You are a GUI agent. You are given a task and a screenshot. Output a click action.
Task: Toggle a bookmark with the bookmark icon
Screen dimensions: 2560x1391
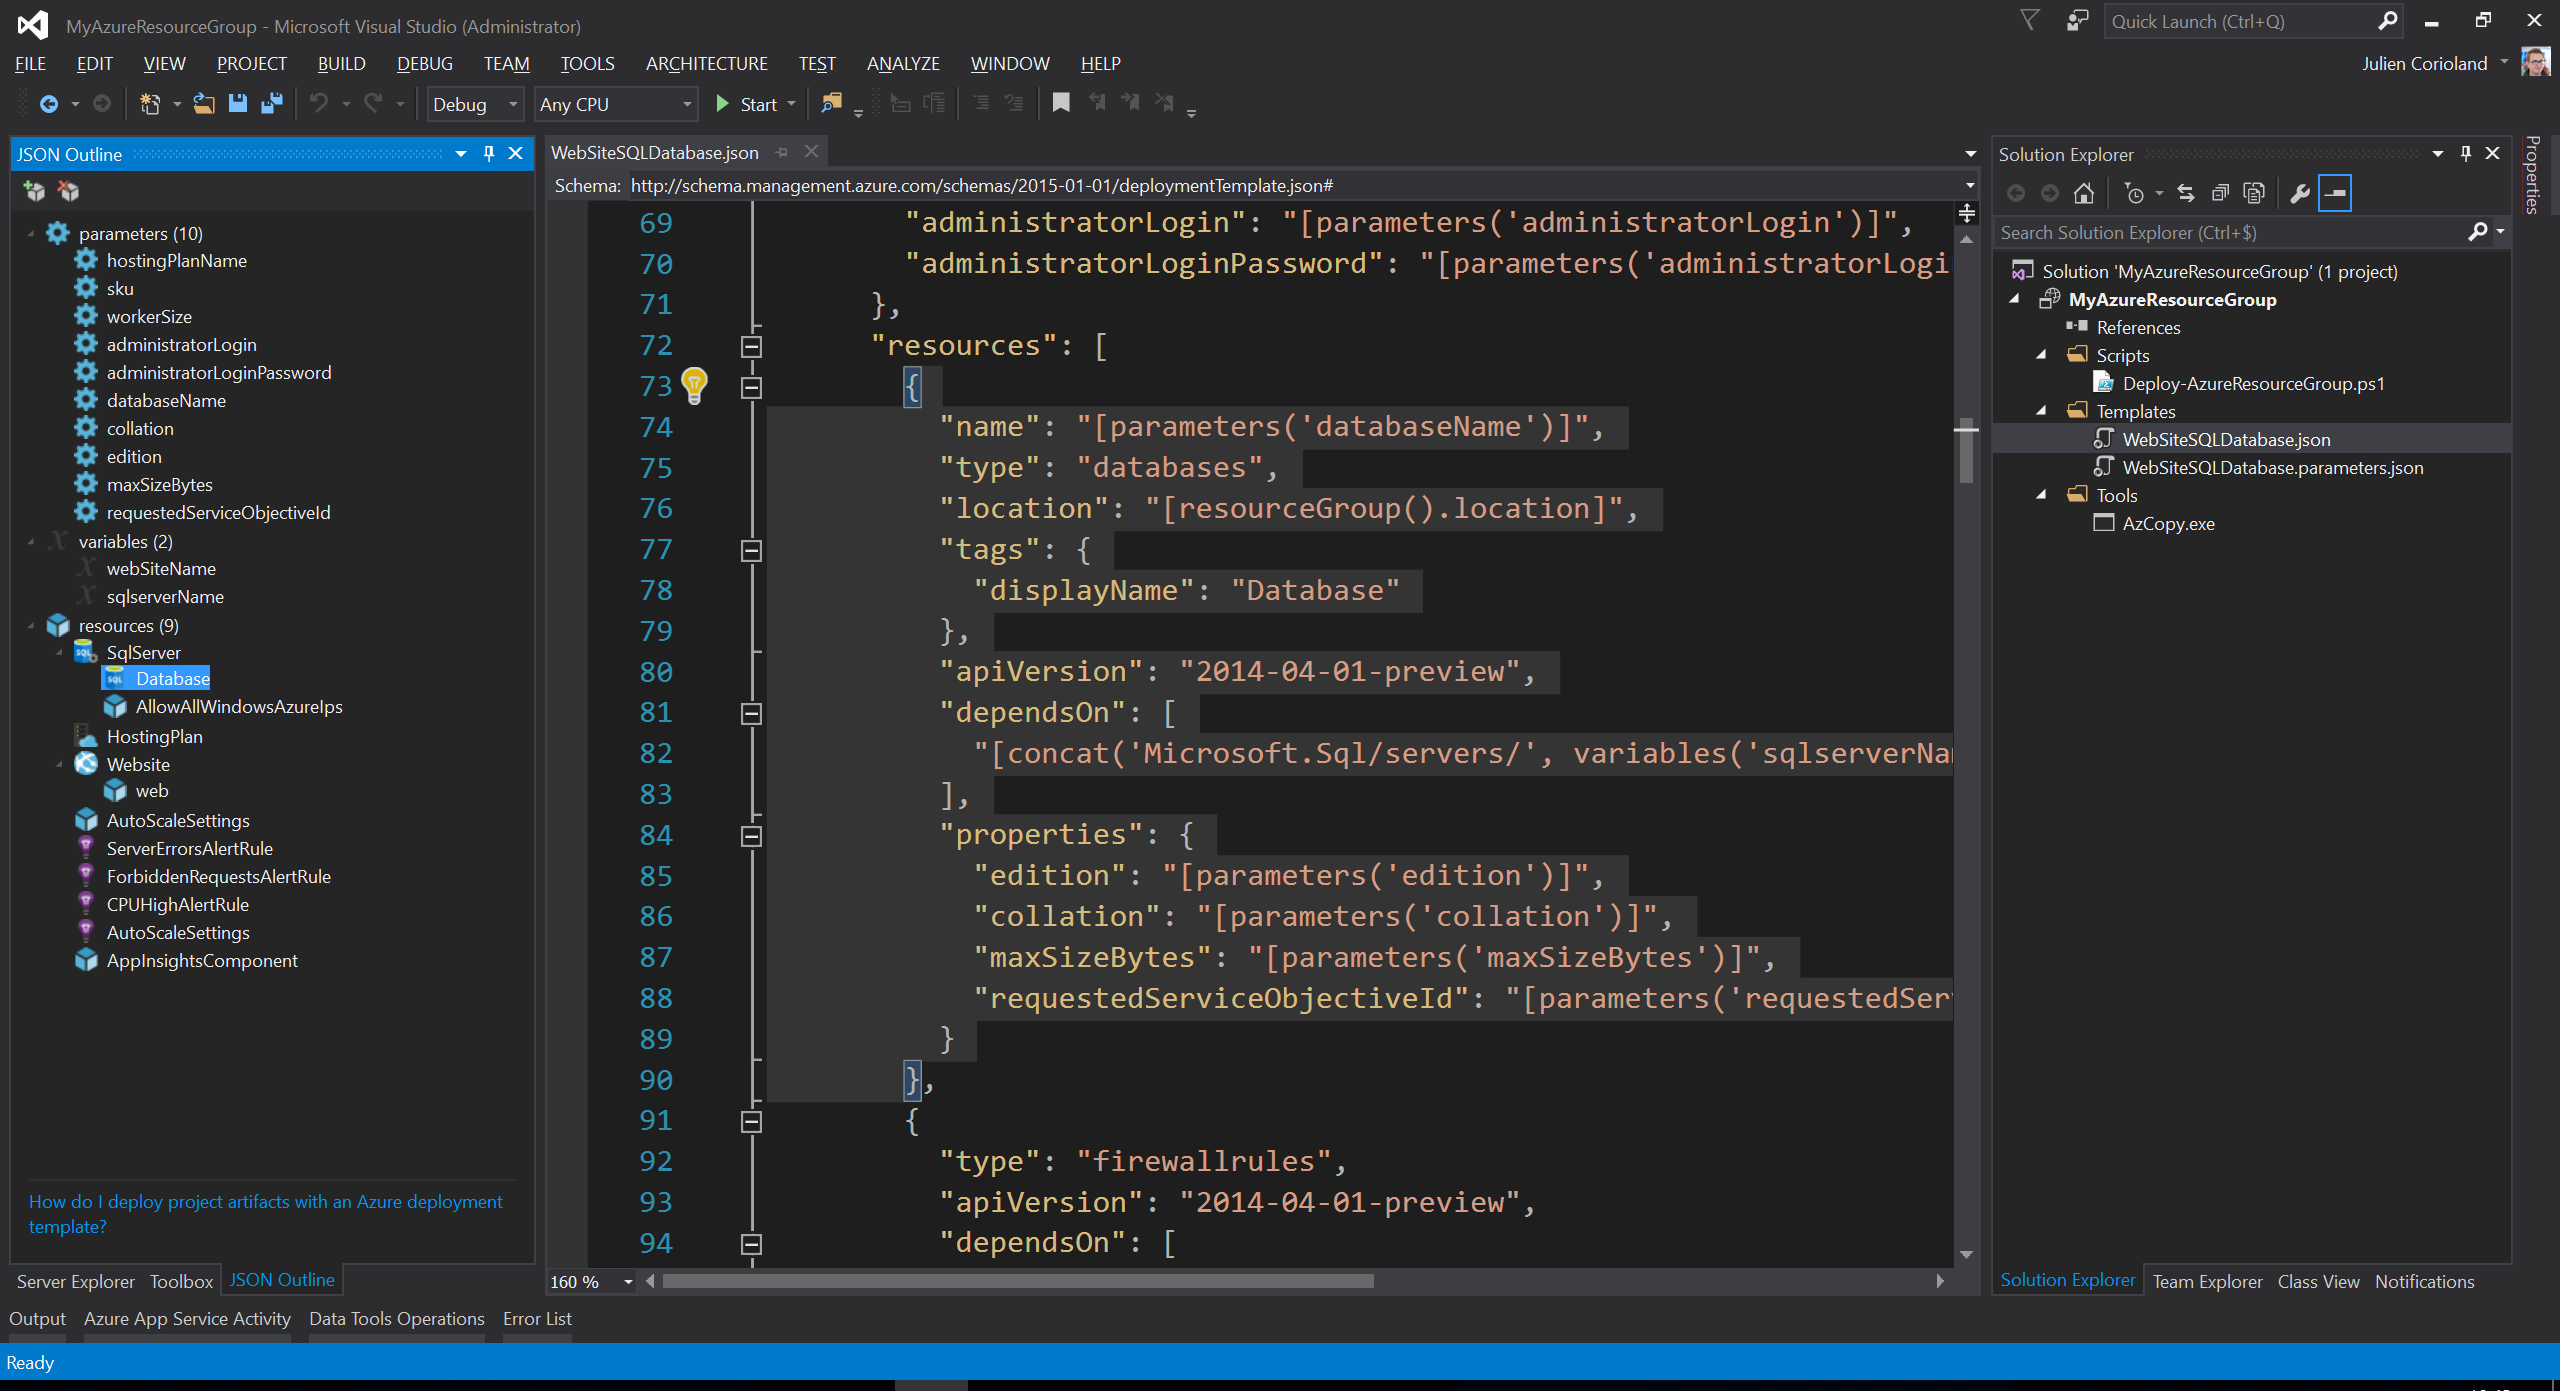click(x=1061, y=103)
